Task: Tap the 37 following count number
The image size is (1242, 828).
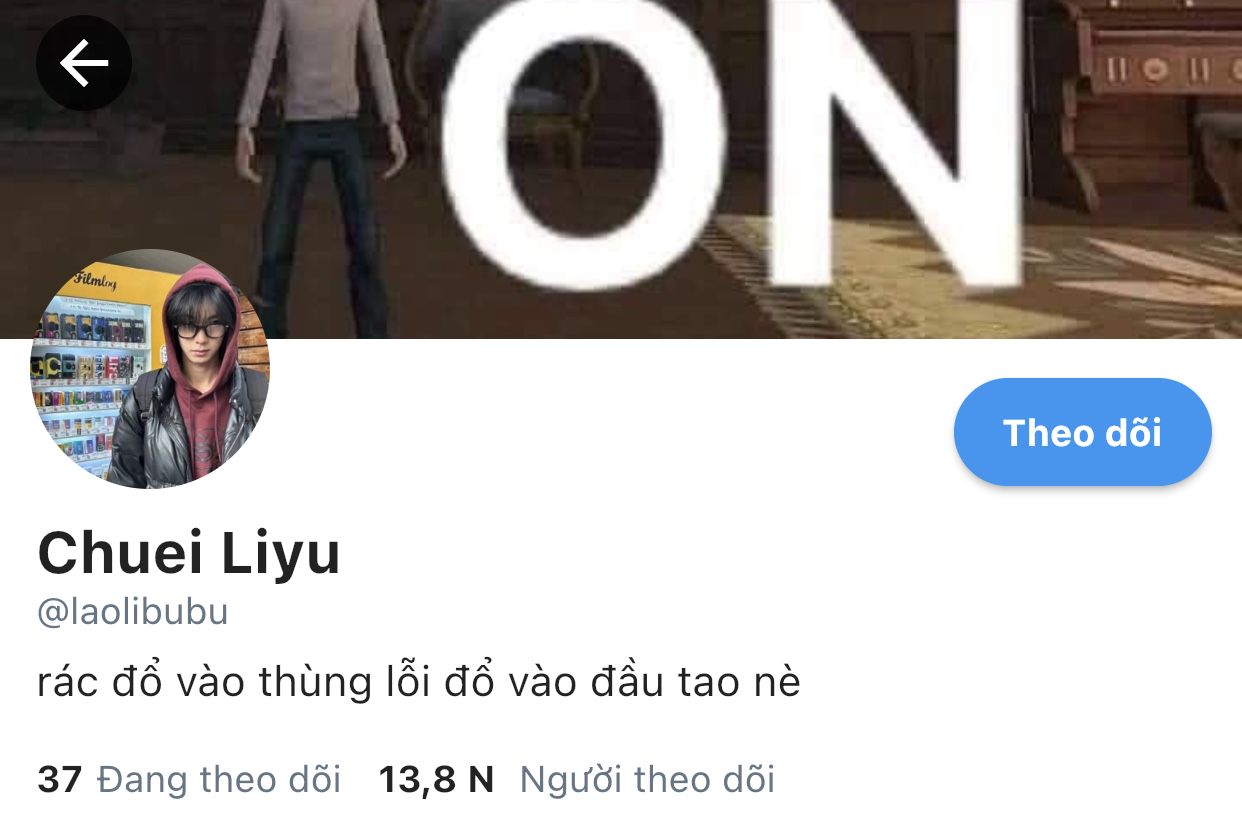Action: pos(59,779)
